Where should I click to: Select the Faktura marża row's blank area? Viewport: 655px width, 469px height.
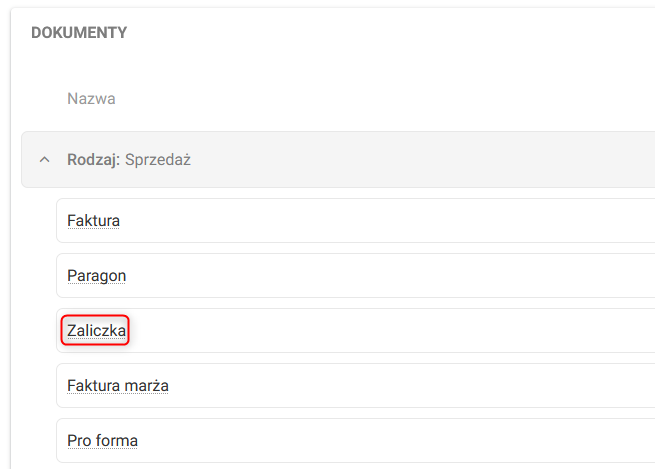(400, 385)
